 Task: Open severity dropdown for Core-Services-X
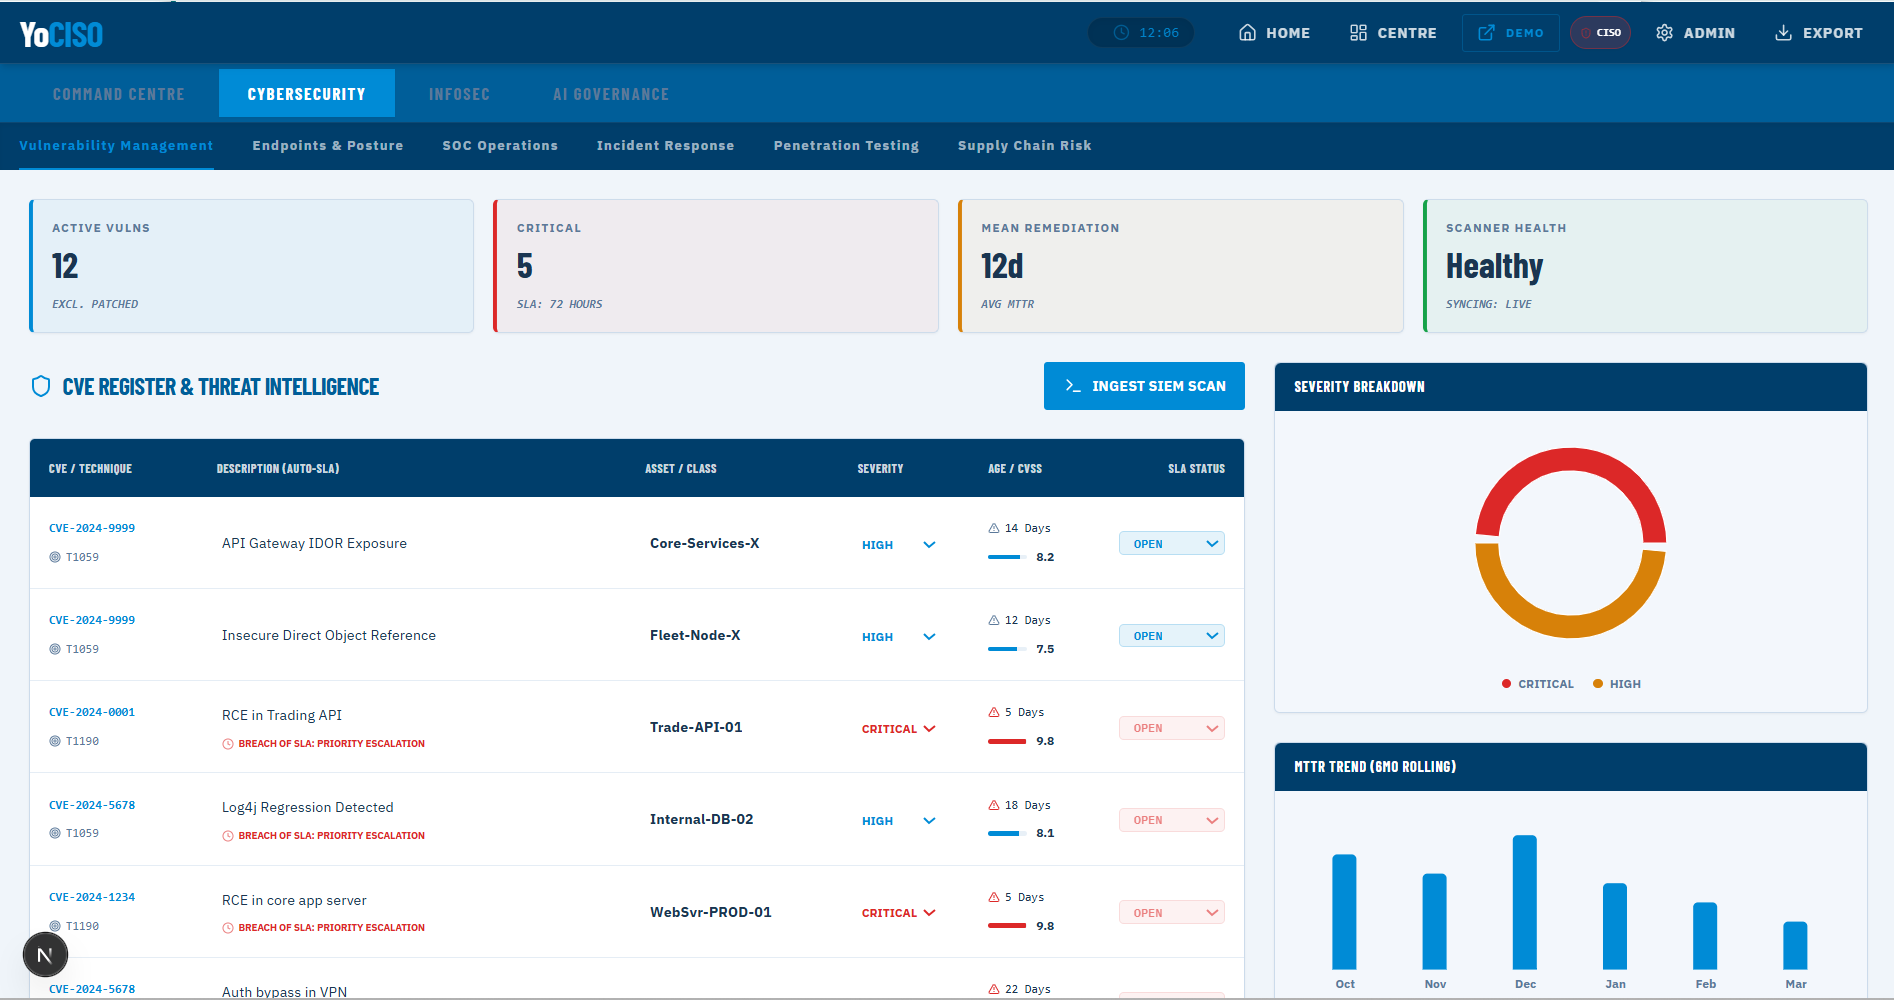click(899, 545)
